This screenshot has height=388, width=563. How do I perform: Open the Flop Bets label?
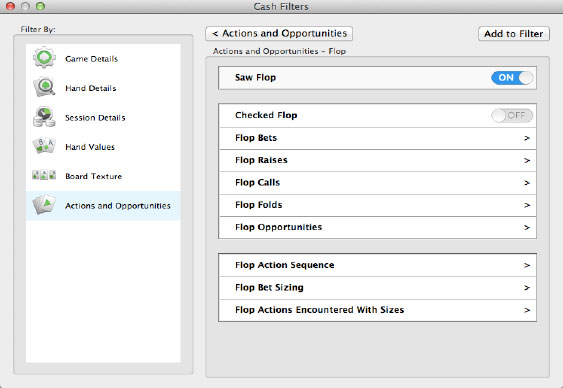click(x=256, y=138)
